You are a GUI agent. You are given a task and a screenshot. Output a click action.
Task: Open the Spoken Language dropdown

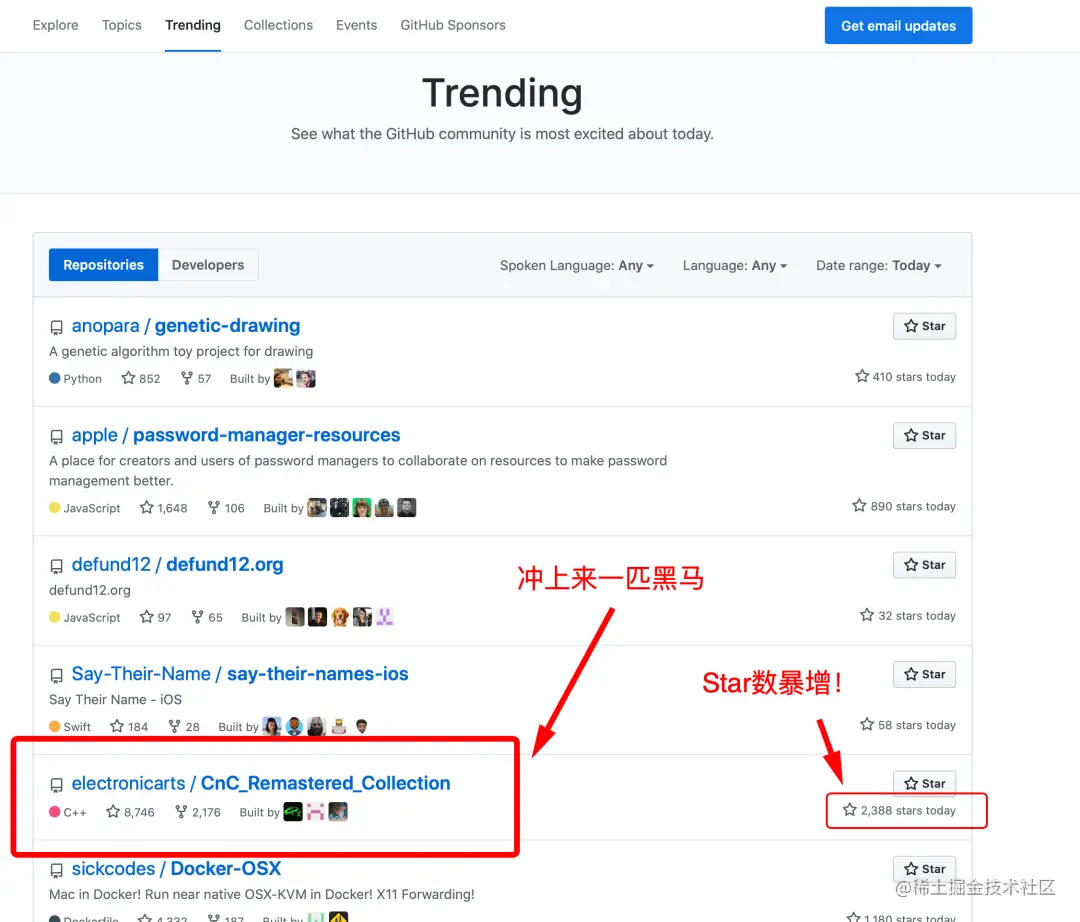577,266
